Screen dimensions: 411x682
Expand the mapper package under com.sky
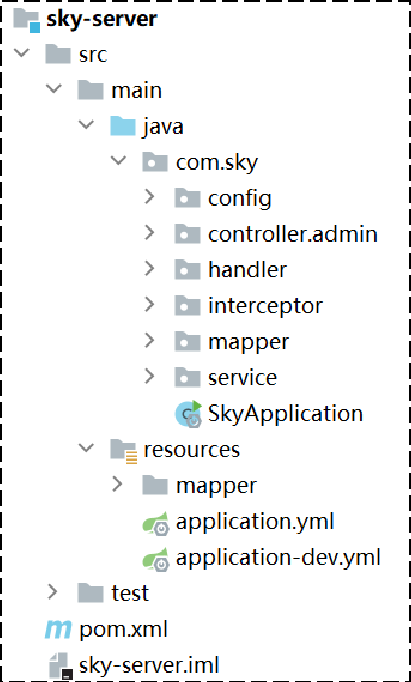pyautogui.click(x=150, y=341)
